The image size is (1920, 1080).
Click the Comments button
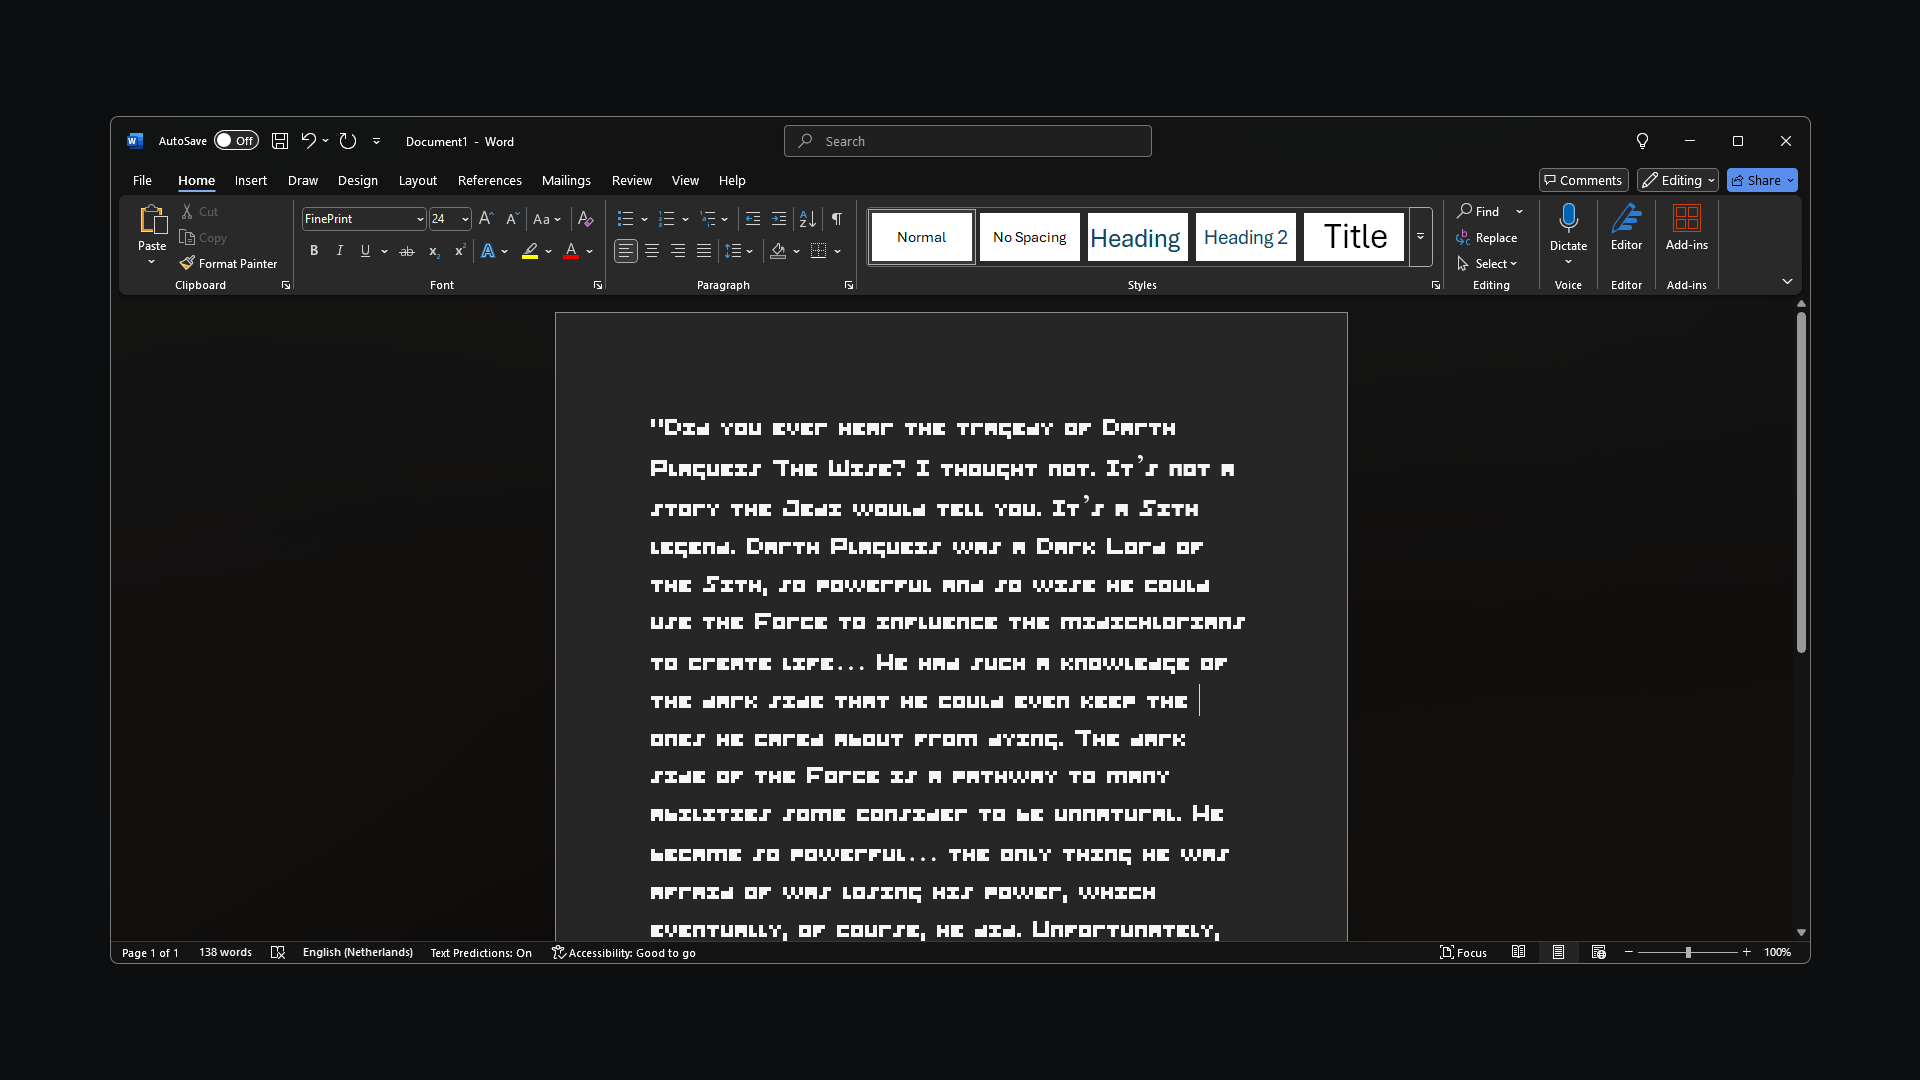click(1584, 180)
